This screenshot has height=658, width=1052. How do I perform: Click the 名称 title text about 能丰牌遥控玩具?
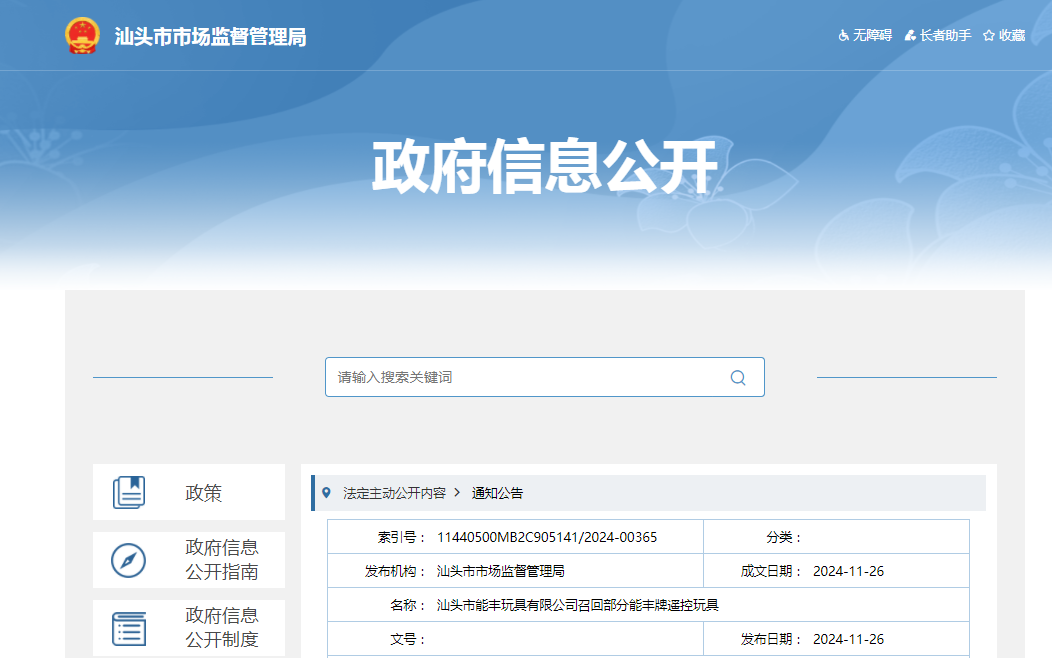click(x=578, y=605)
